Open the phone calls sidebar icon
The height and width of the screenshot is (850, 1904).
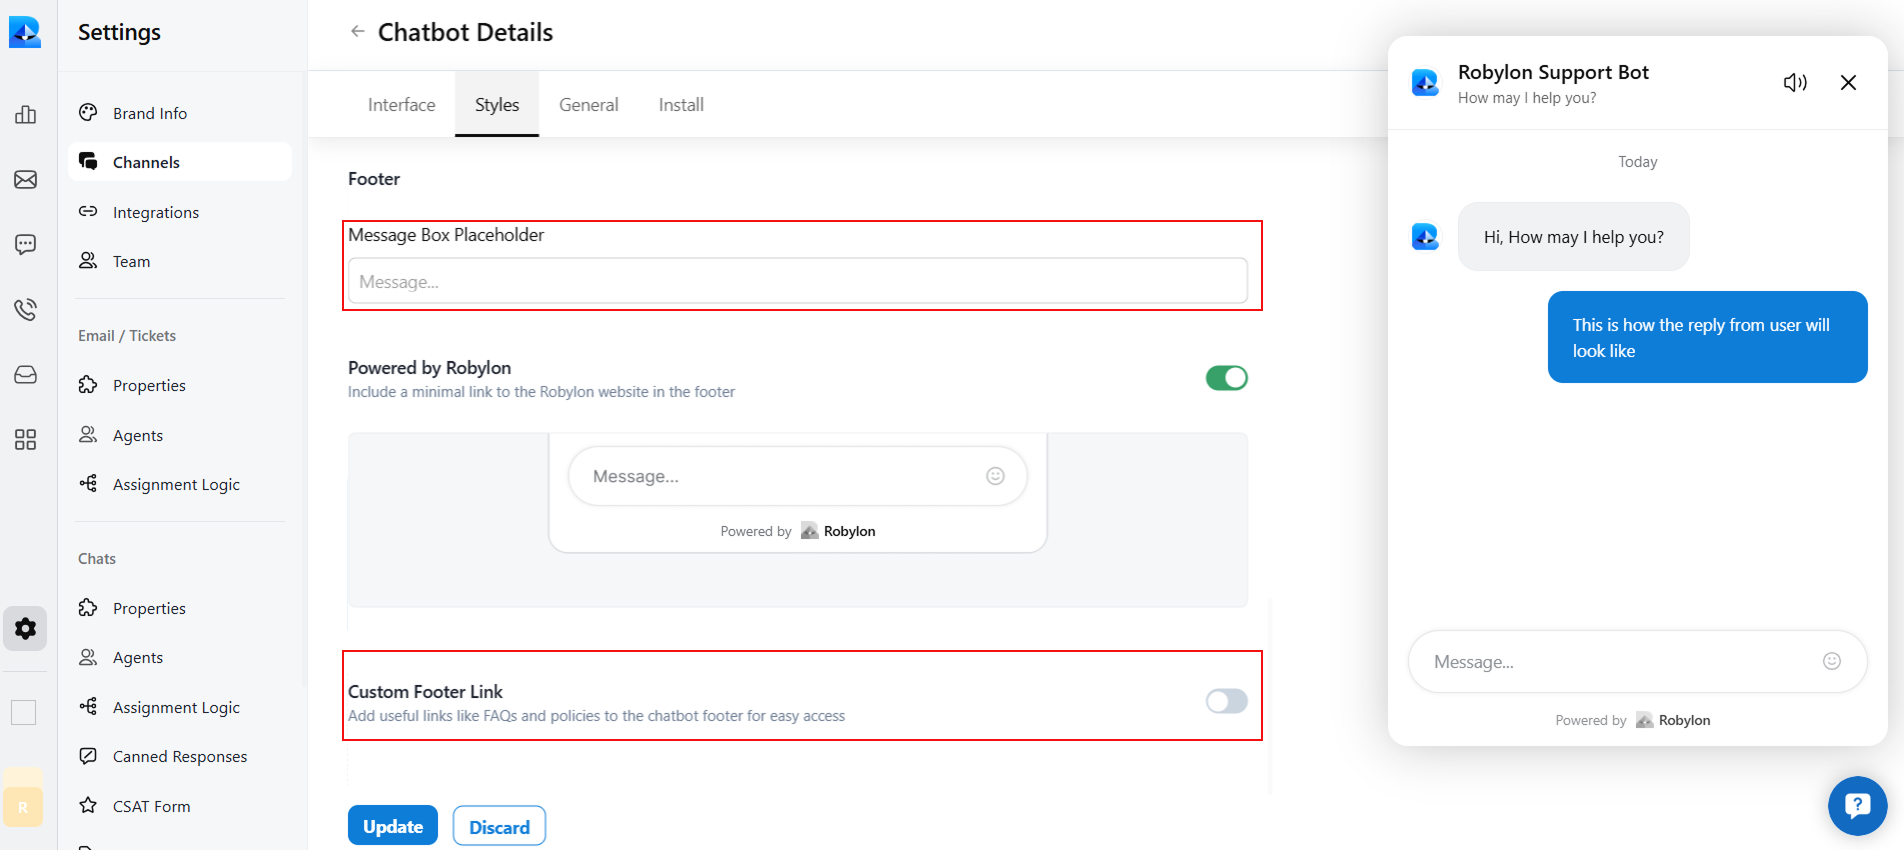click(x=26, y=309)
